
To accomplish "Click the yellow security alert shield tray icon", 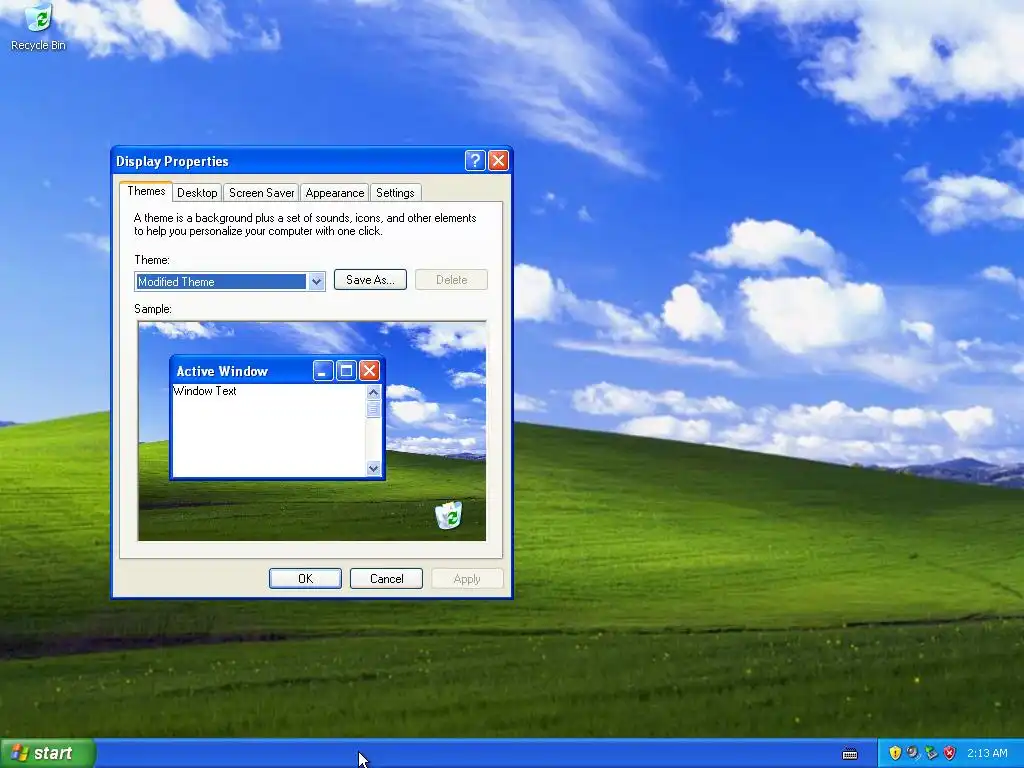I will [x=895, y=753].
